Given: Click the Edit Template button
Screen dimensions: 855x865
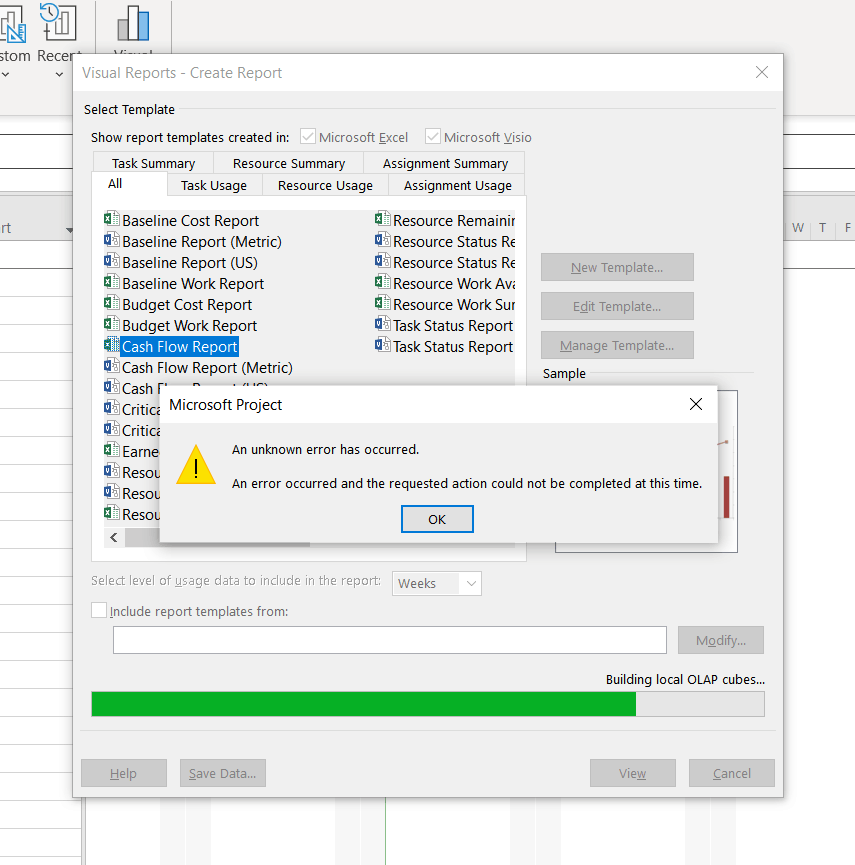Looking at the screenshot, I should [617, 306].
